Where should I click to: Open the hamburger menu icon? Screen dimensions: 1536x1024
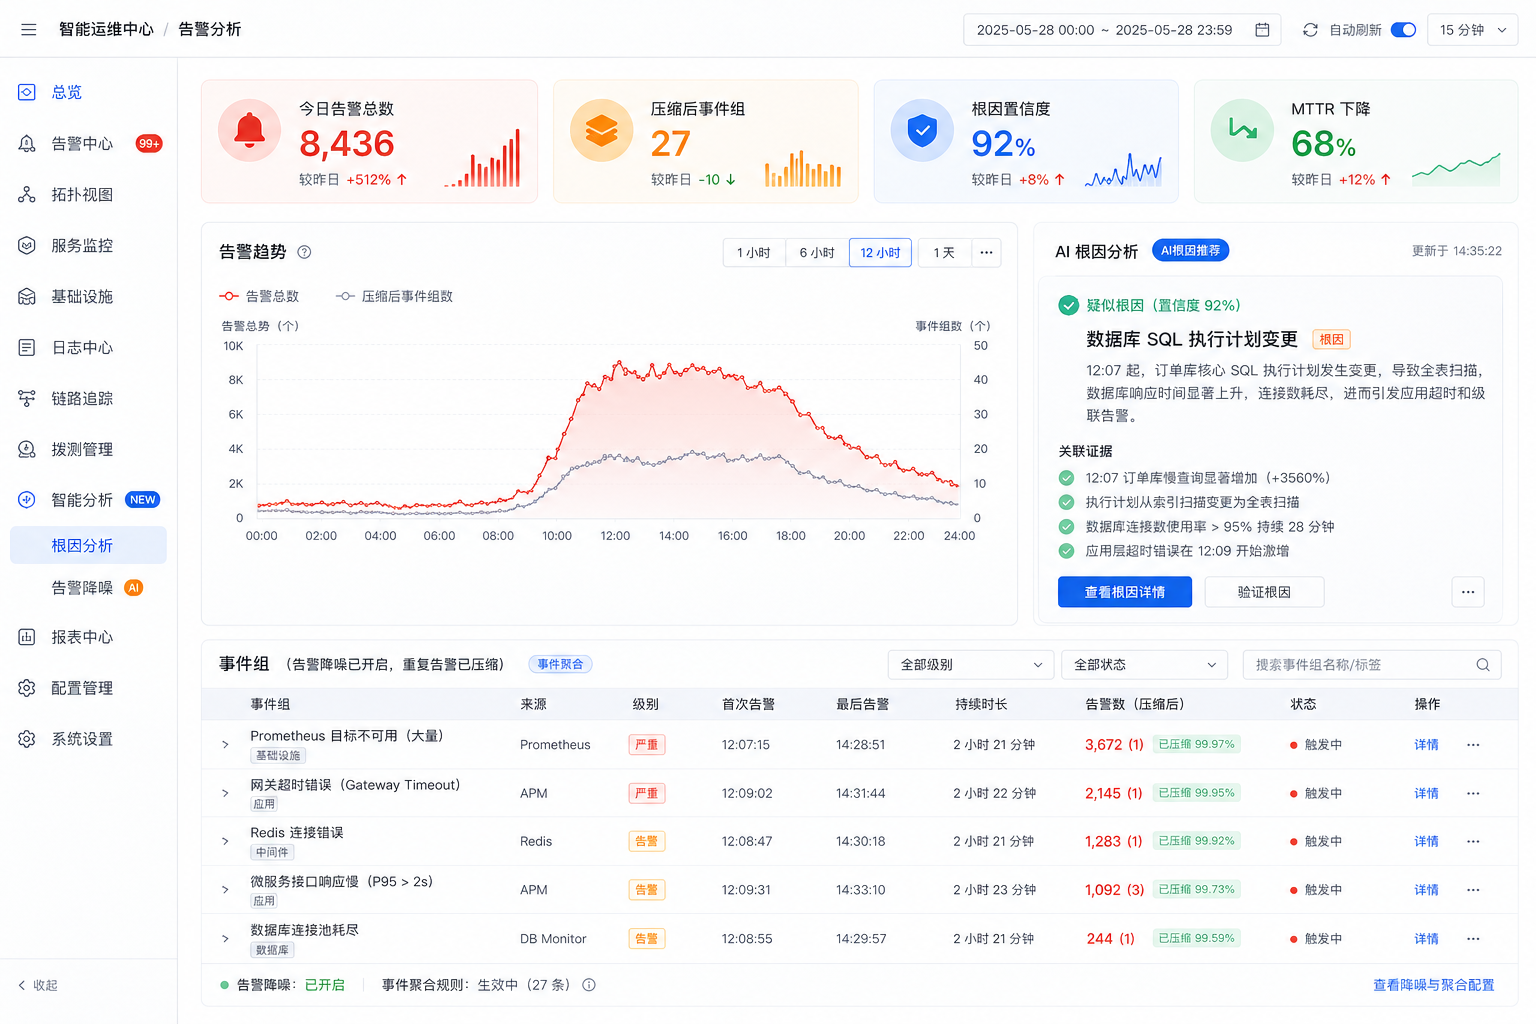click(x=28, y=30)
